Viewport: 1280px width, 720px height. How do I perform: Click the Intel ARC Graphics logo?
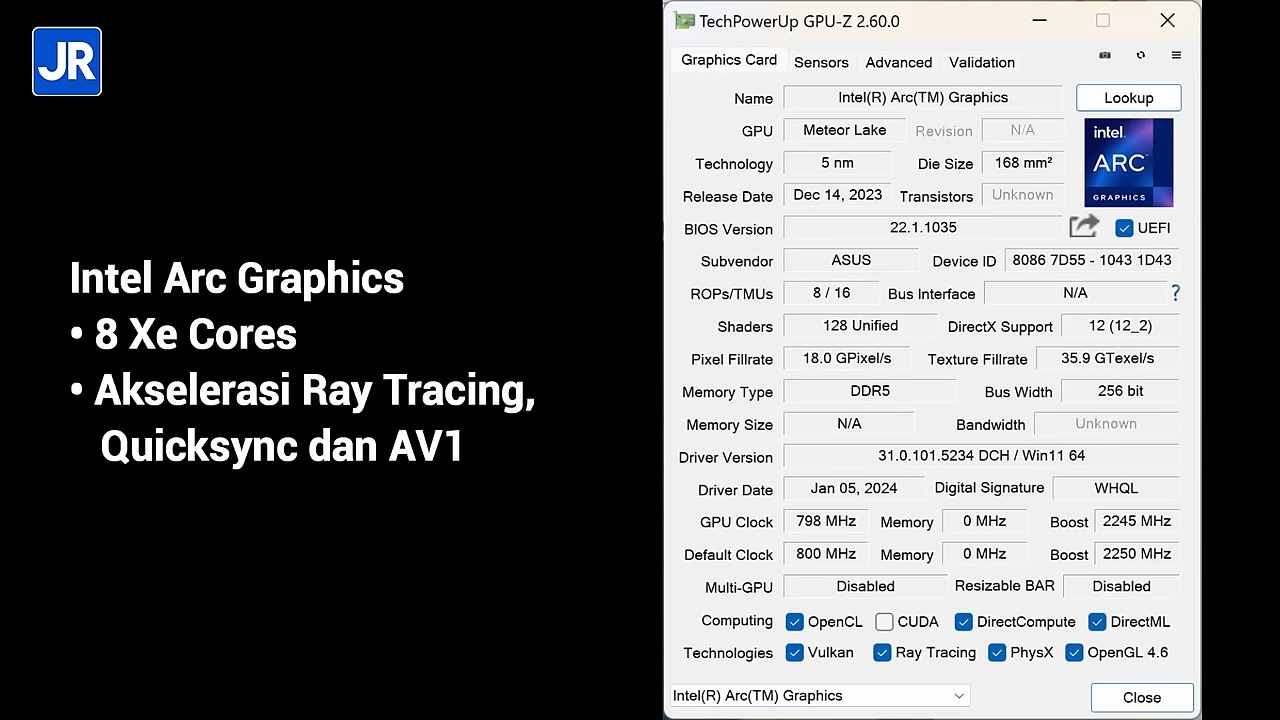1129,162
